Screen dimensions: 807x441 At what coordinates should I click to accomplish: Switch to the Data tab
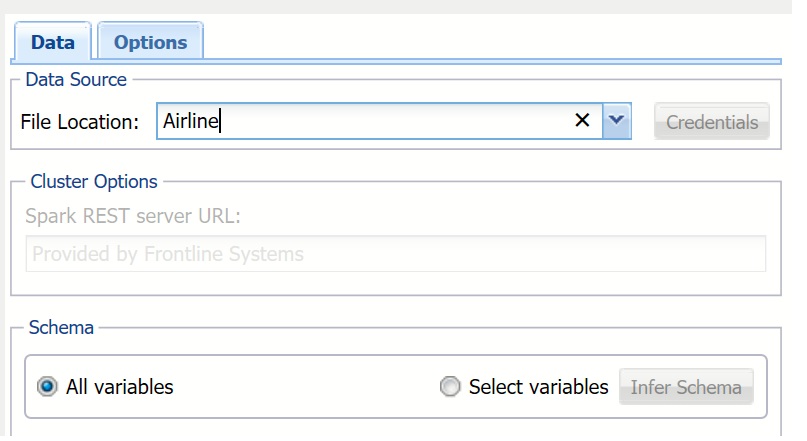click(x=52, y=42)
